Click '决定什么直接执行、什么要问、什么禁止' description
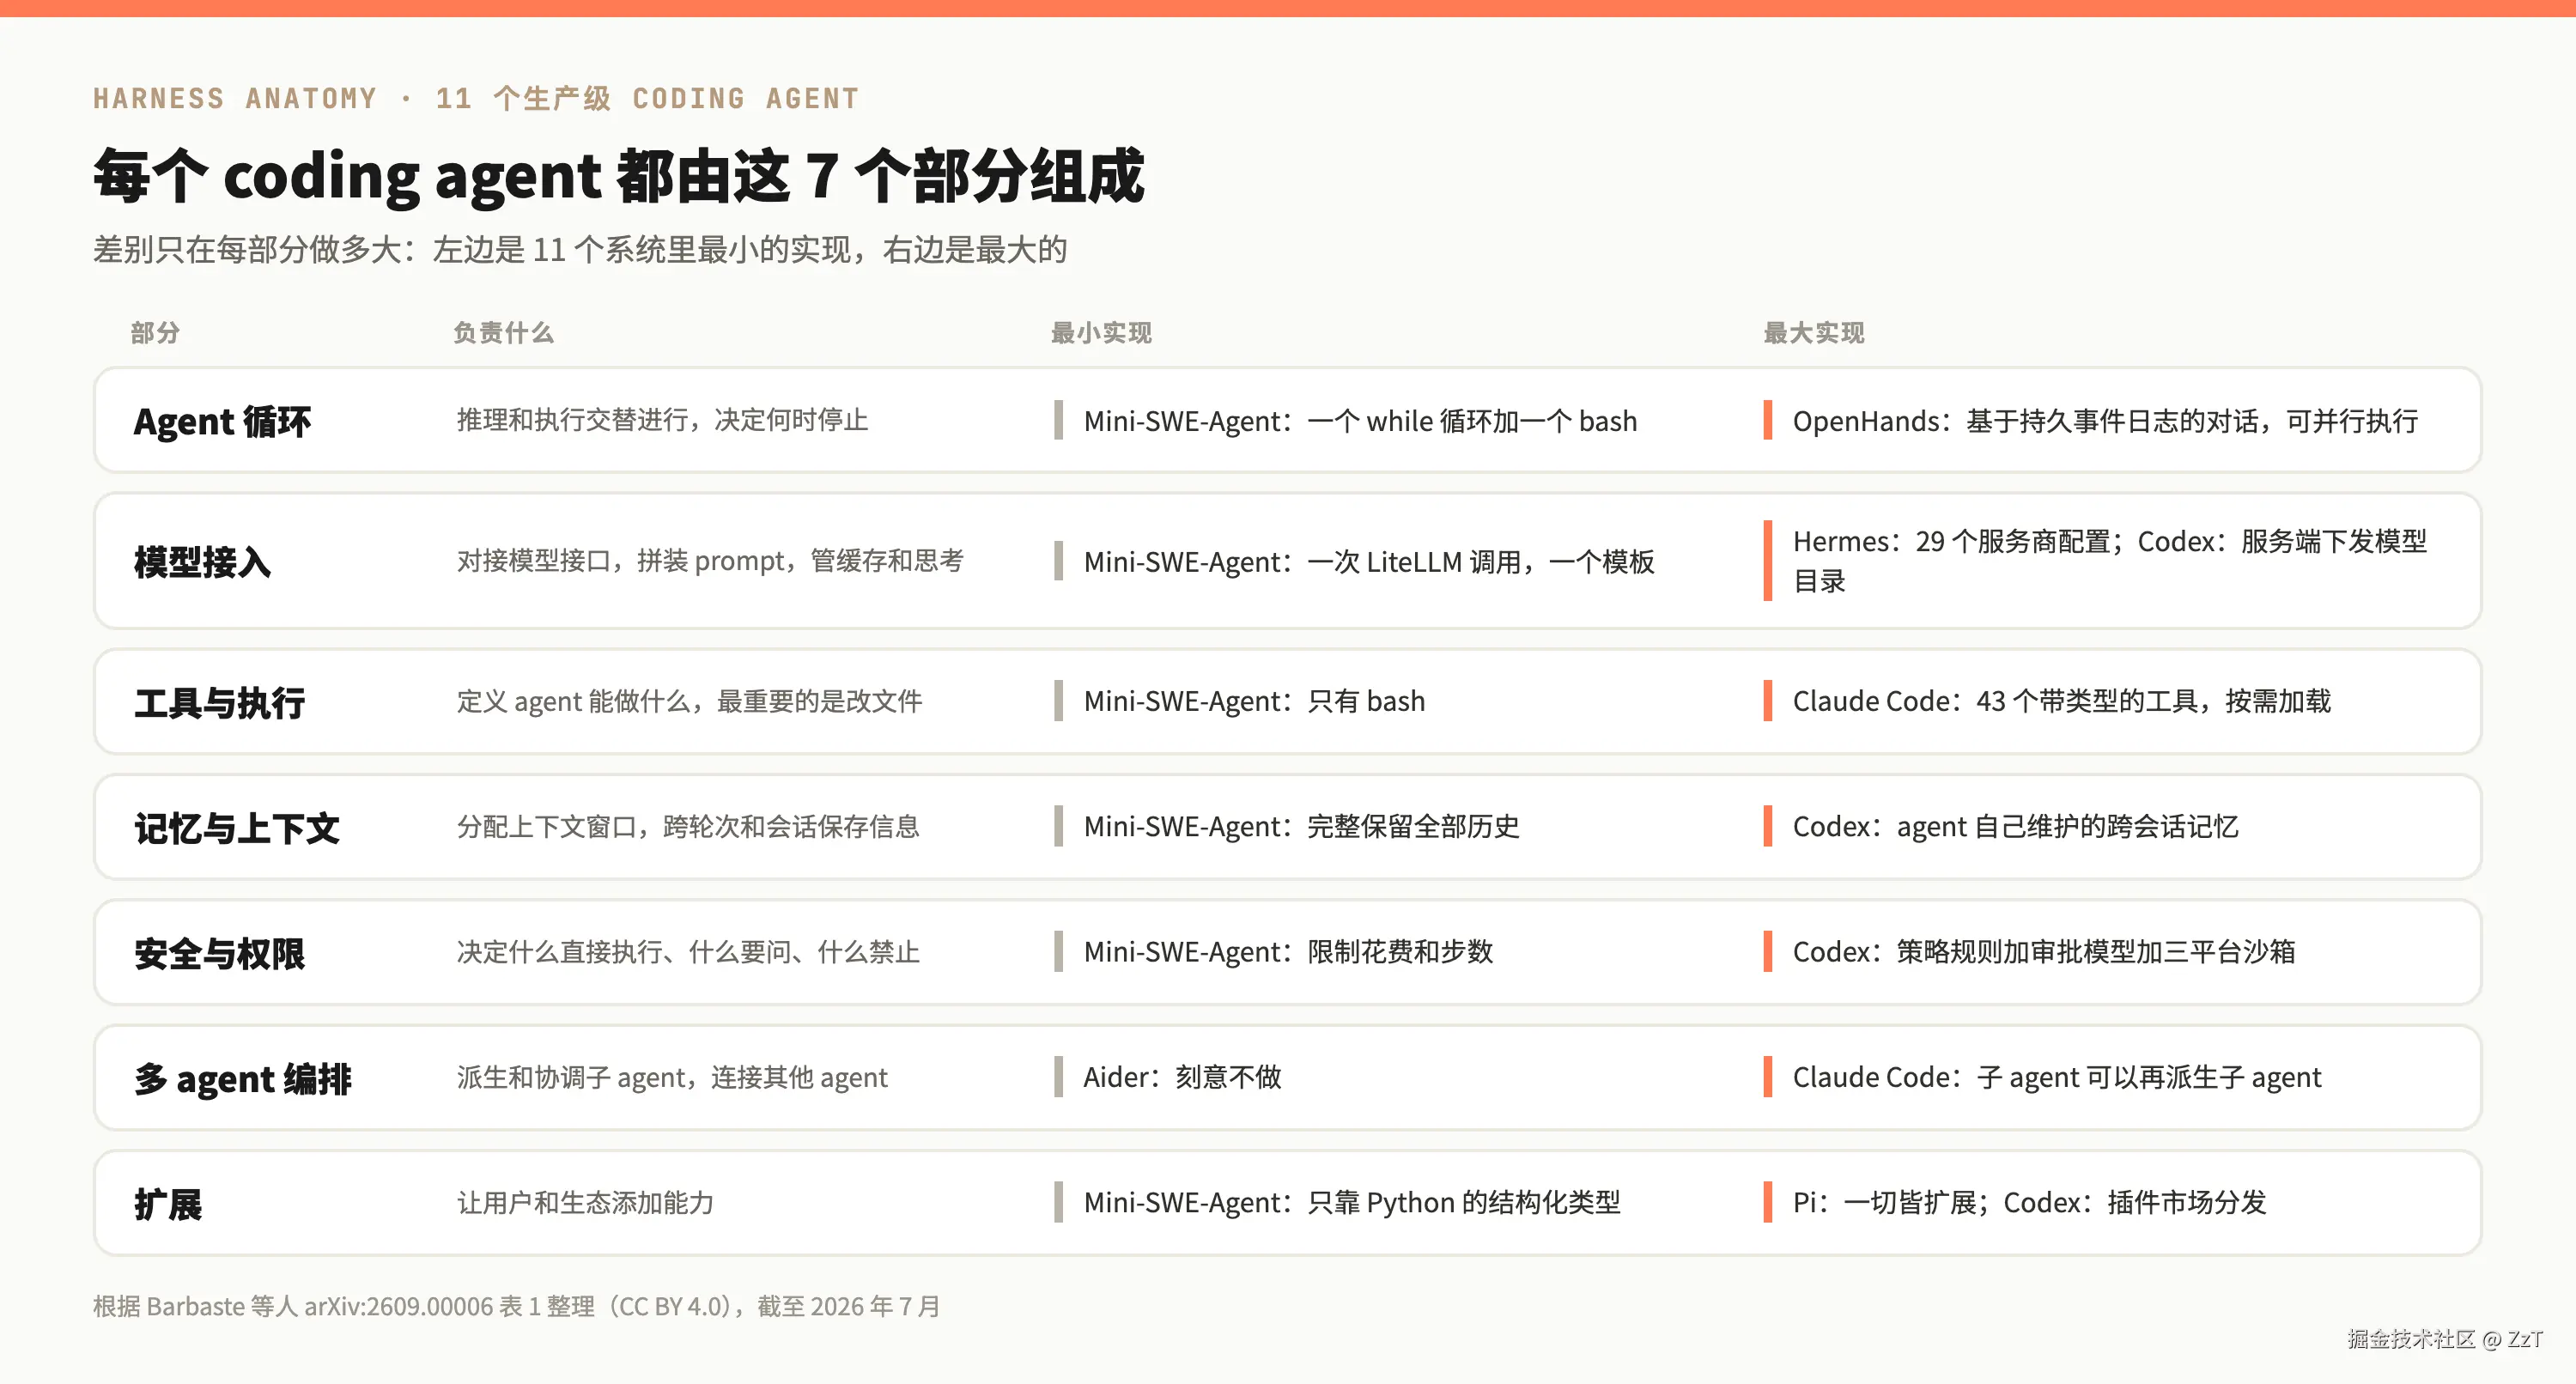 688,952
